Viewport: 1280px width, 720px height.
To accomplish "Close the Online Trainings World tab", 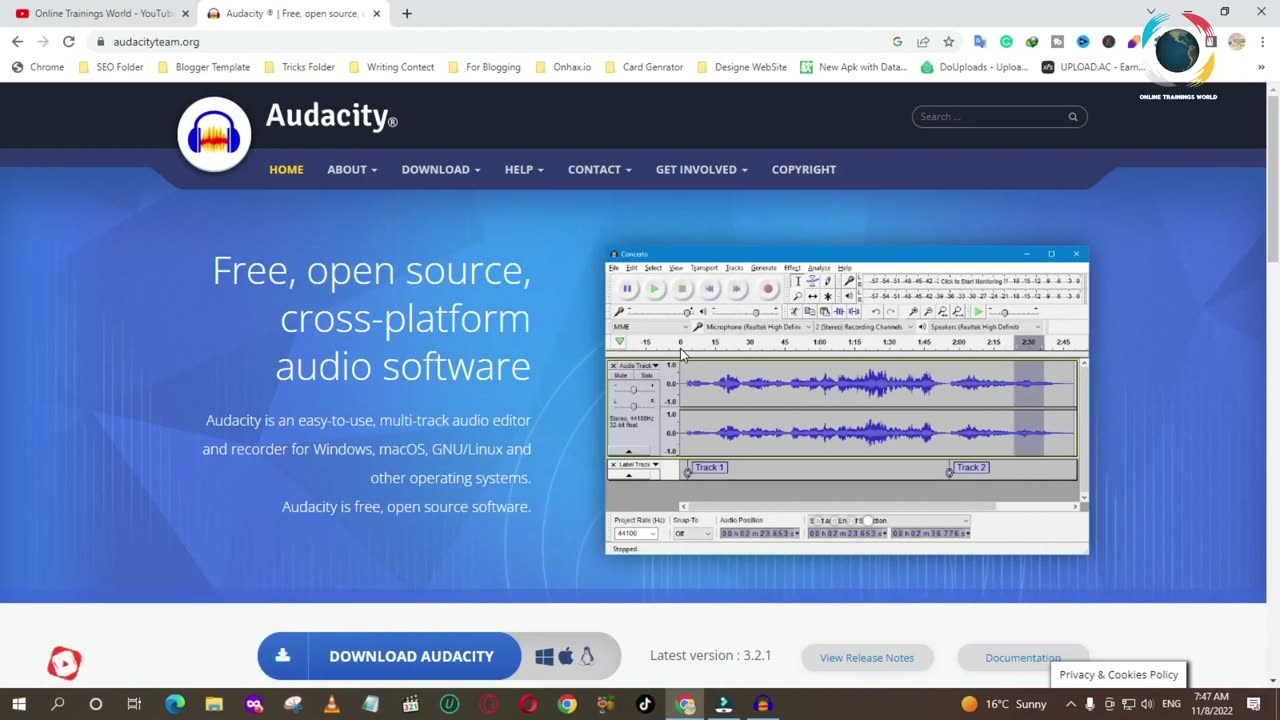I will coord(185,14).
